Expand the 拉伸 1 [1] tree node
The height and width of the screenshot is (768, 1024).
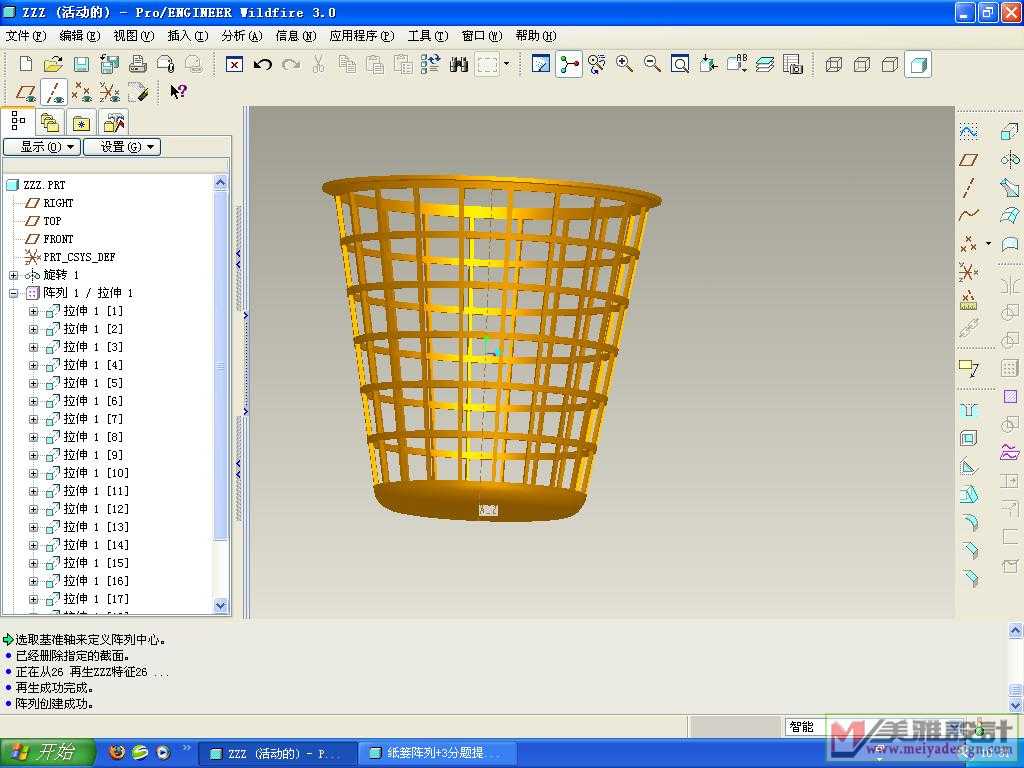[33, 312]
